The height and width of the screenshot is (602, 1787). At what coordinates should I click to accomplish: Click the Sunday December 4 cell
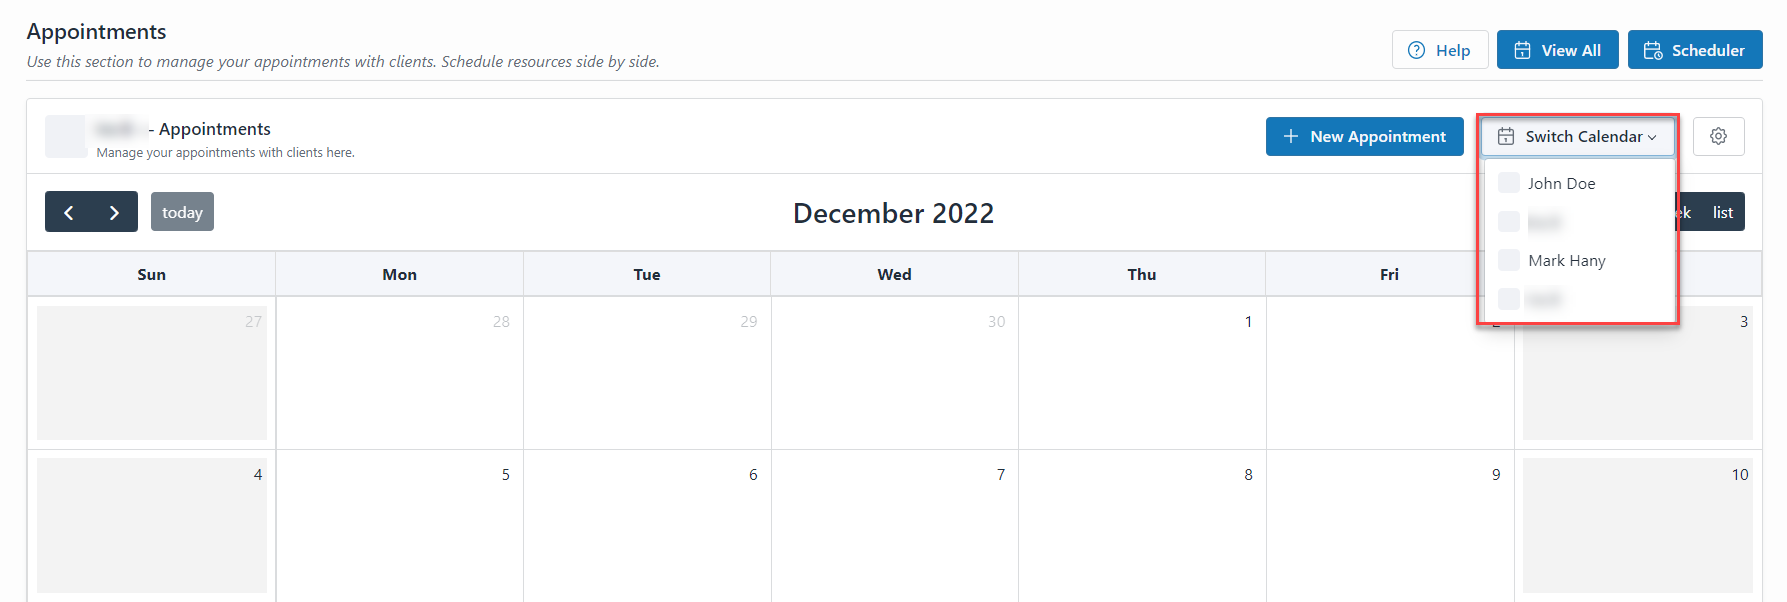(152, 525)
